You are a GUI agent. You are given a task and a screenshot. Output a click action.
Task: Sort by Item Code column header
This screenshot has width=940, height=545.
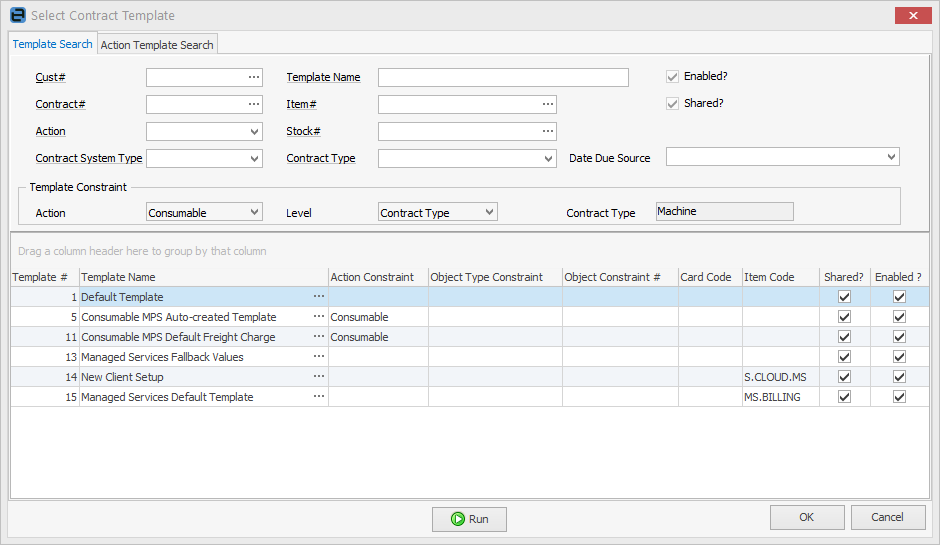[x=781, y=277]
